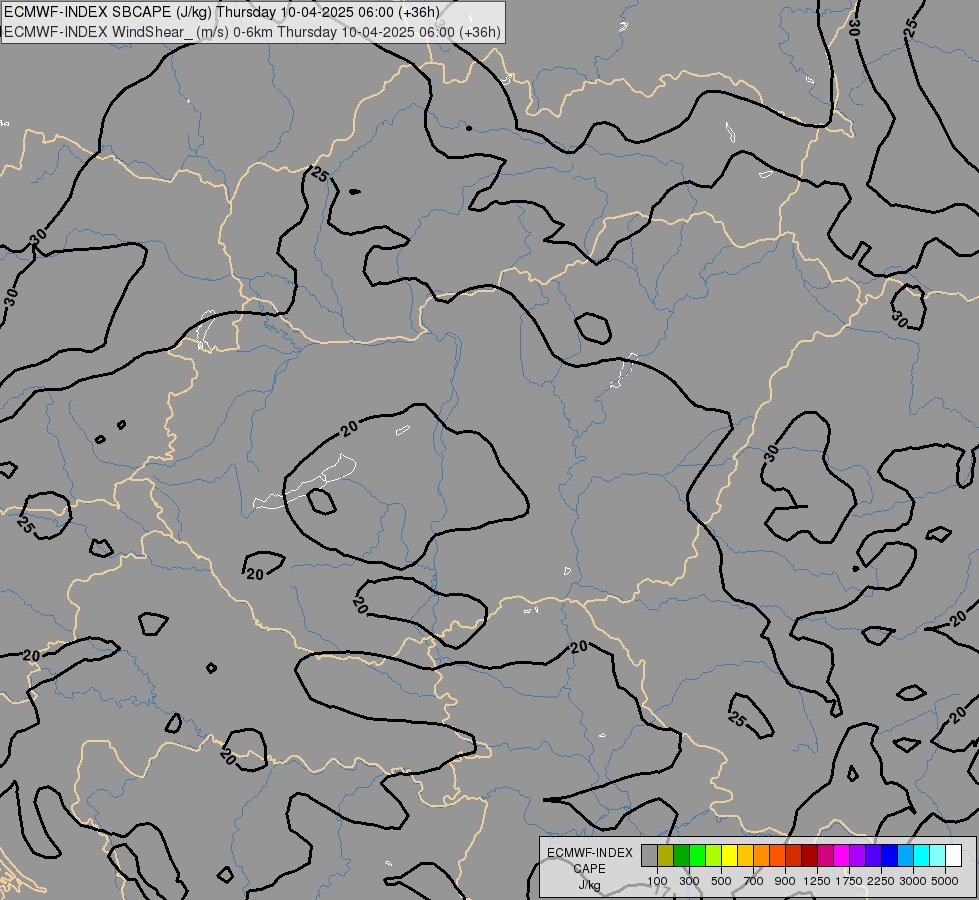
Task: Click the 2250 value on the legend scale
Action: (x=881, y=881)
